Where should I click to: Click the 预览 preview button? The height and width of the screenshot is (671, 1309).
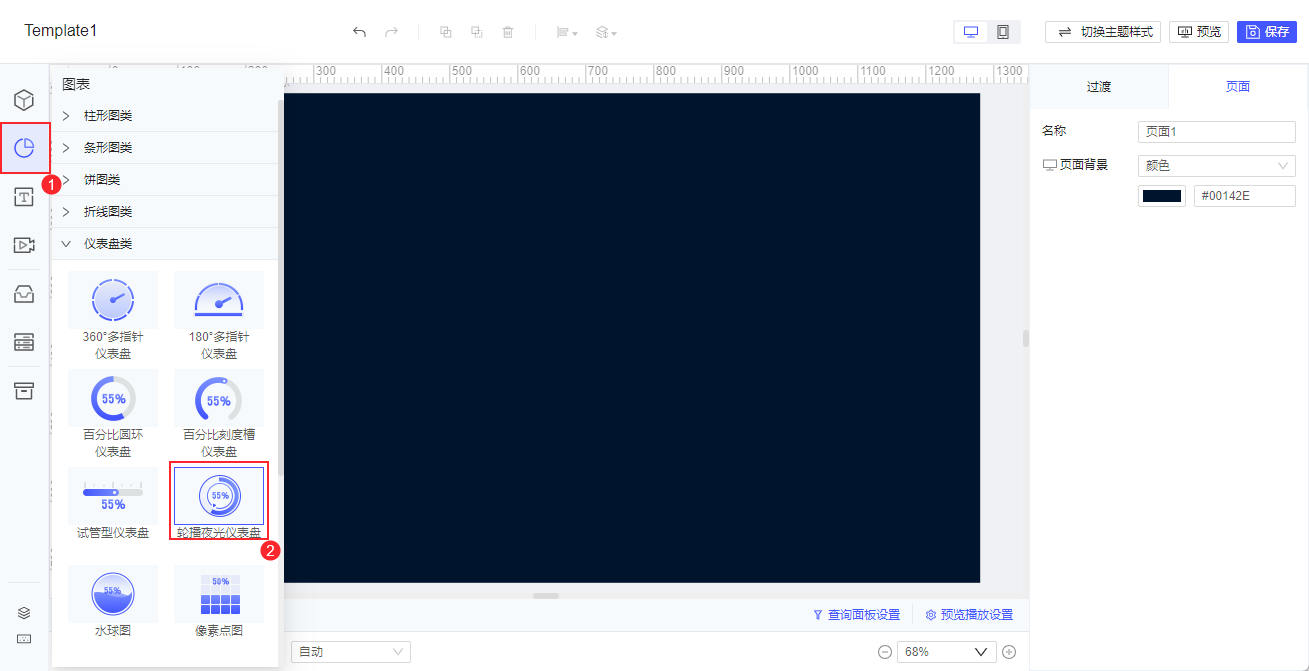tap(1199, 32)
